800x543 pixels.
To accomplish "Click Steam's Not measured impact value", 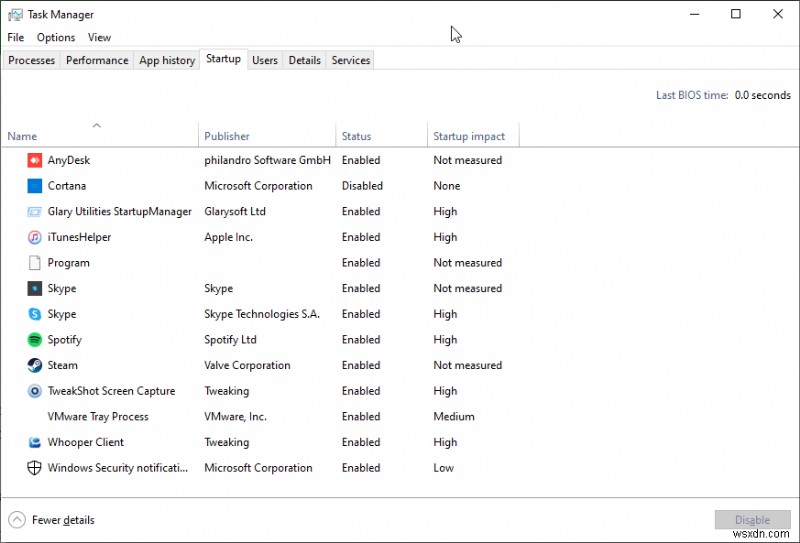I will pos(467,365).
